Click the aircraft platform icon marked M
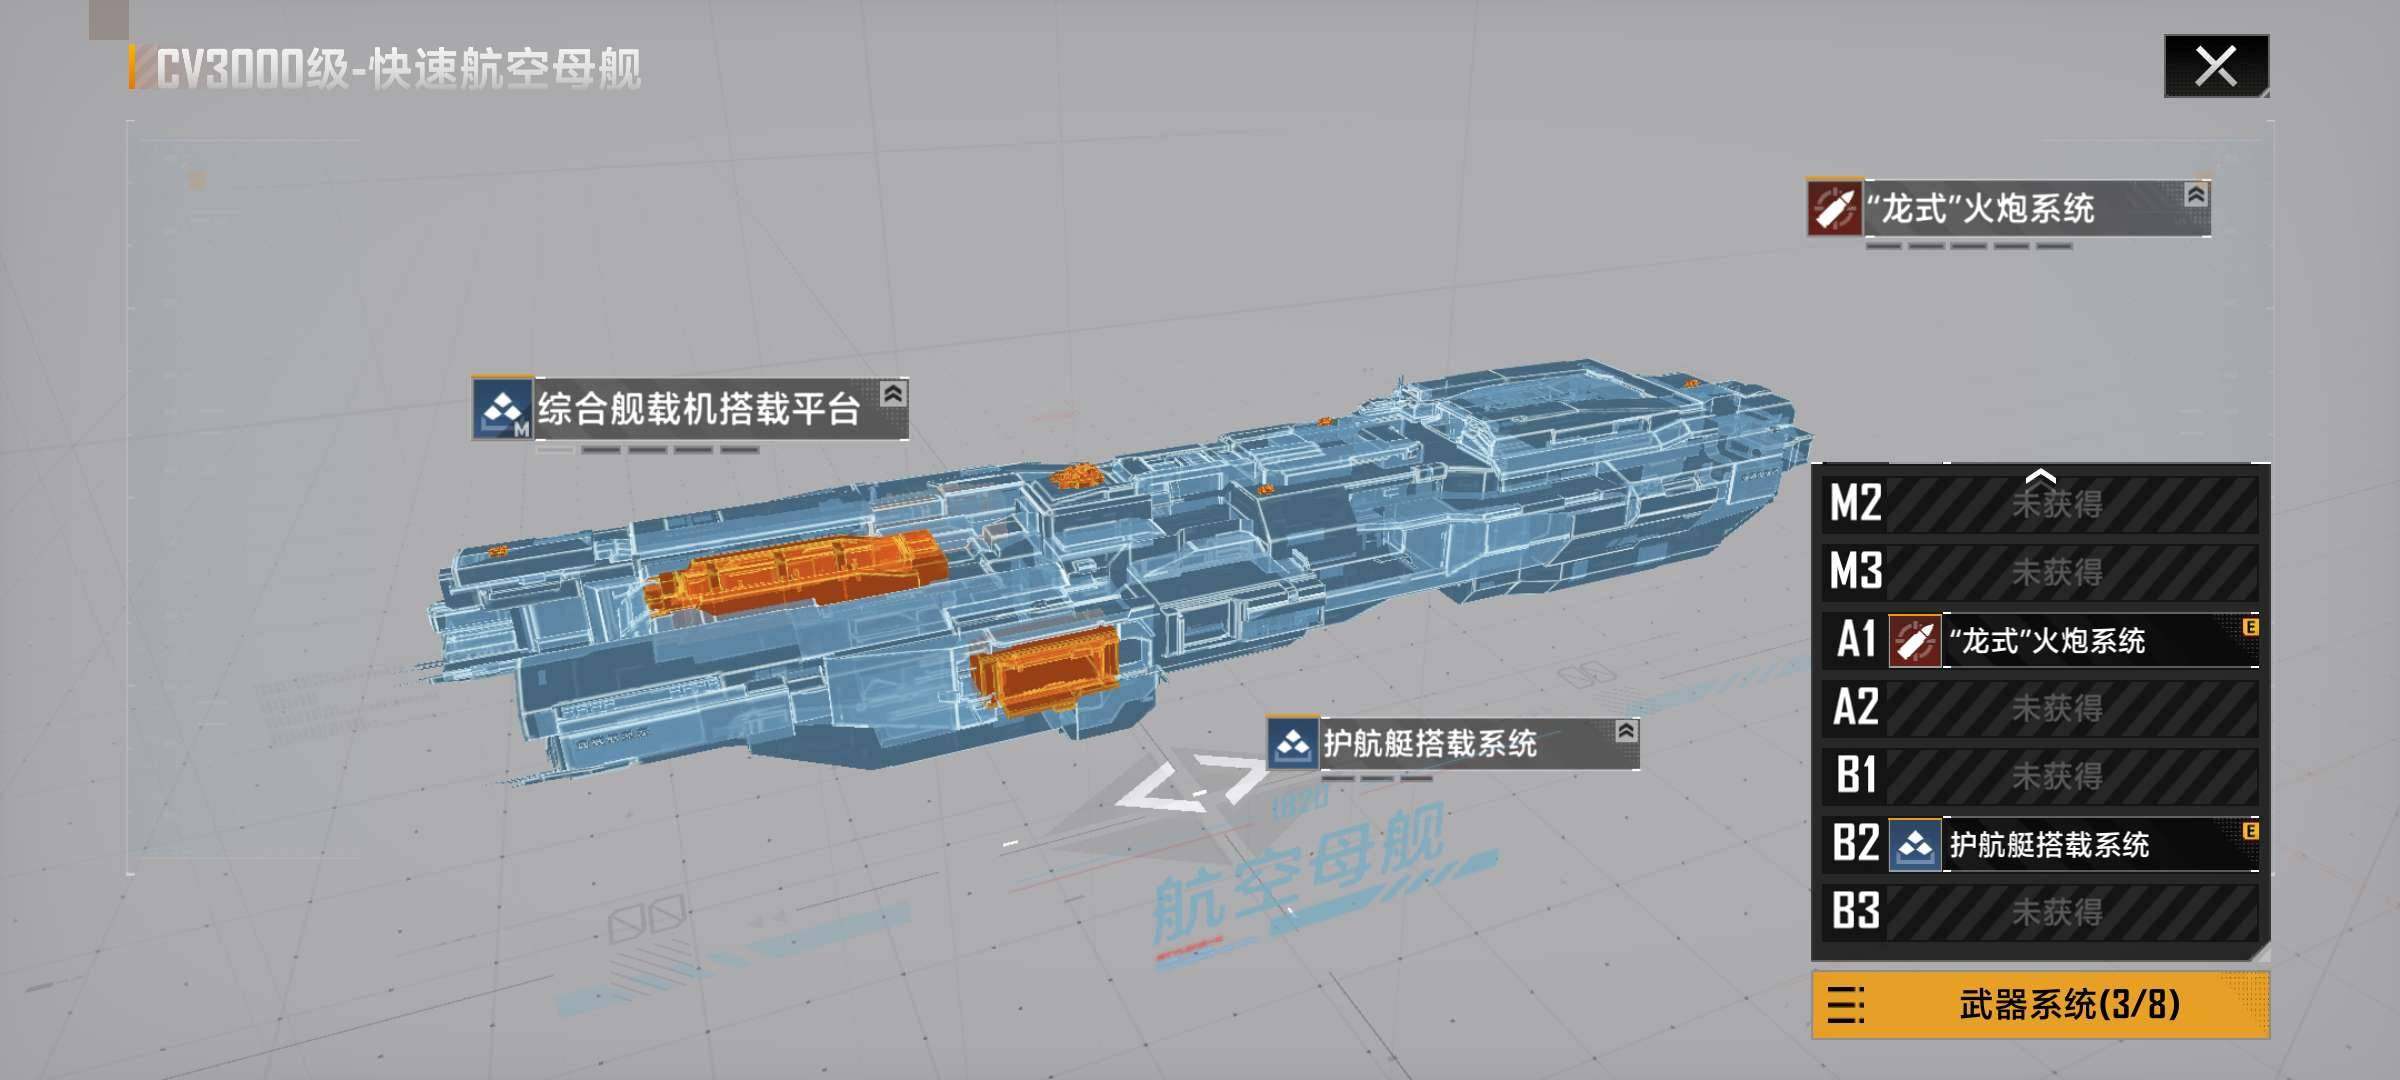The image size is (2400, 1080). (x=502, y=409)
